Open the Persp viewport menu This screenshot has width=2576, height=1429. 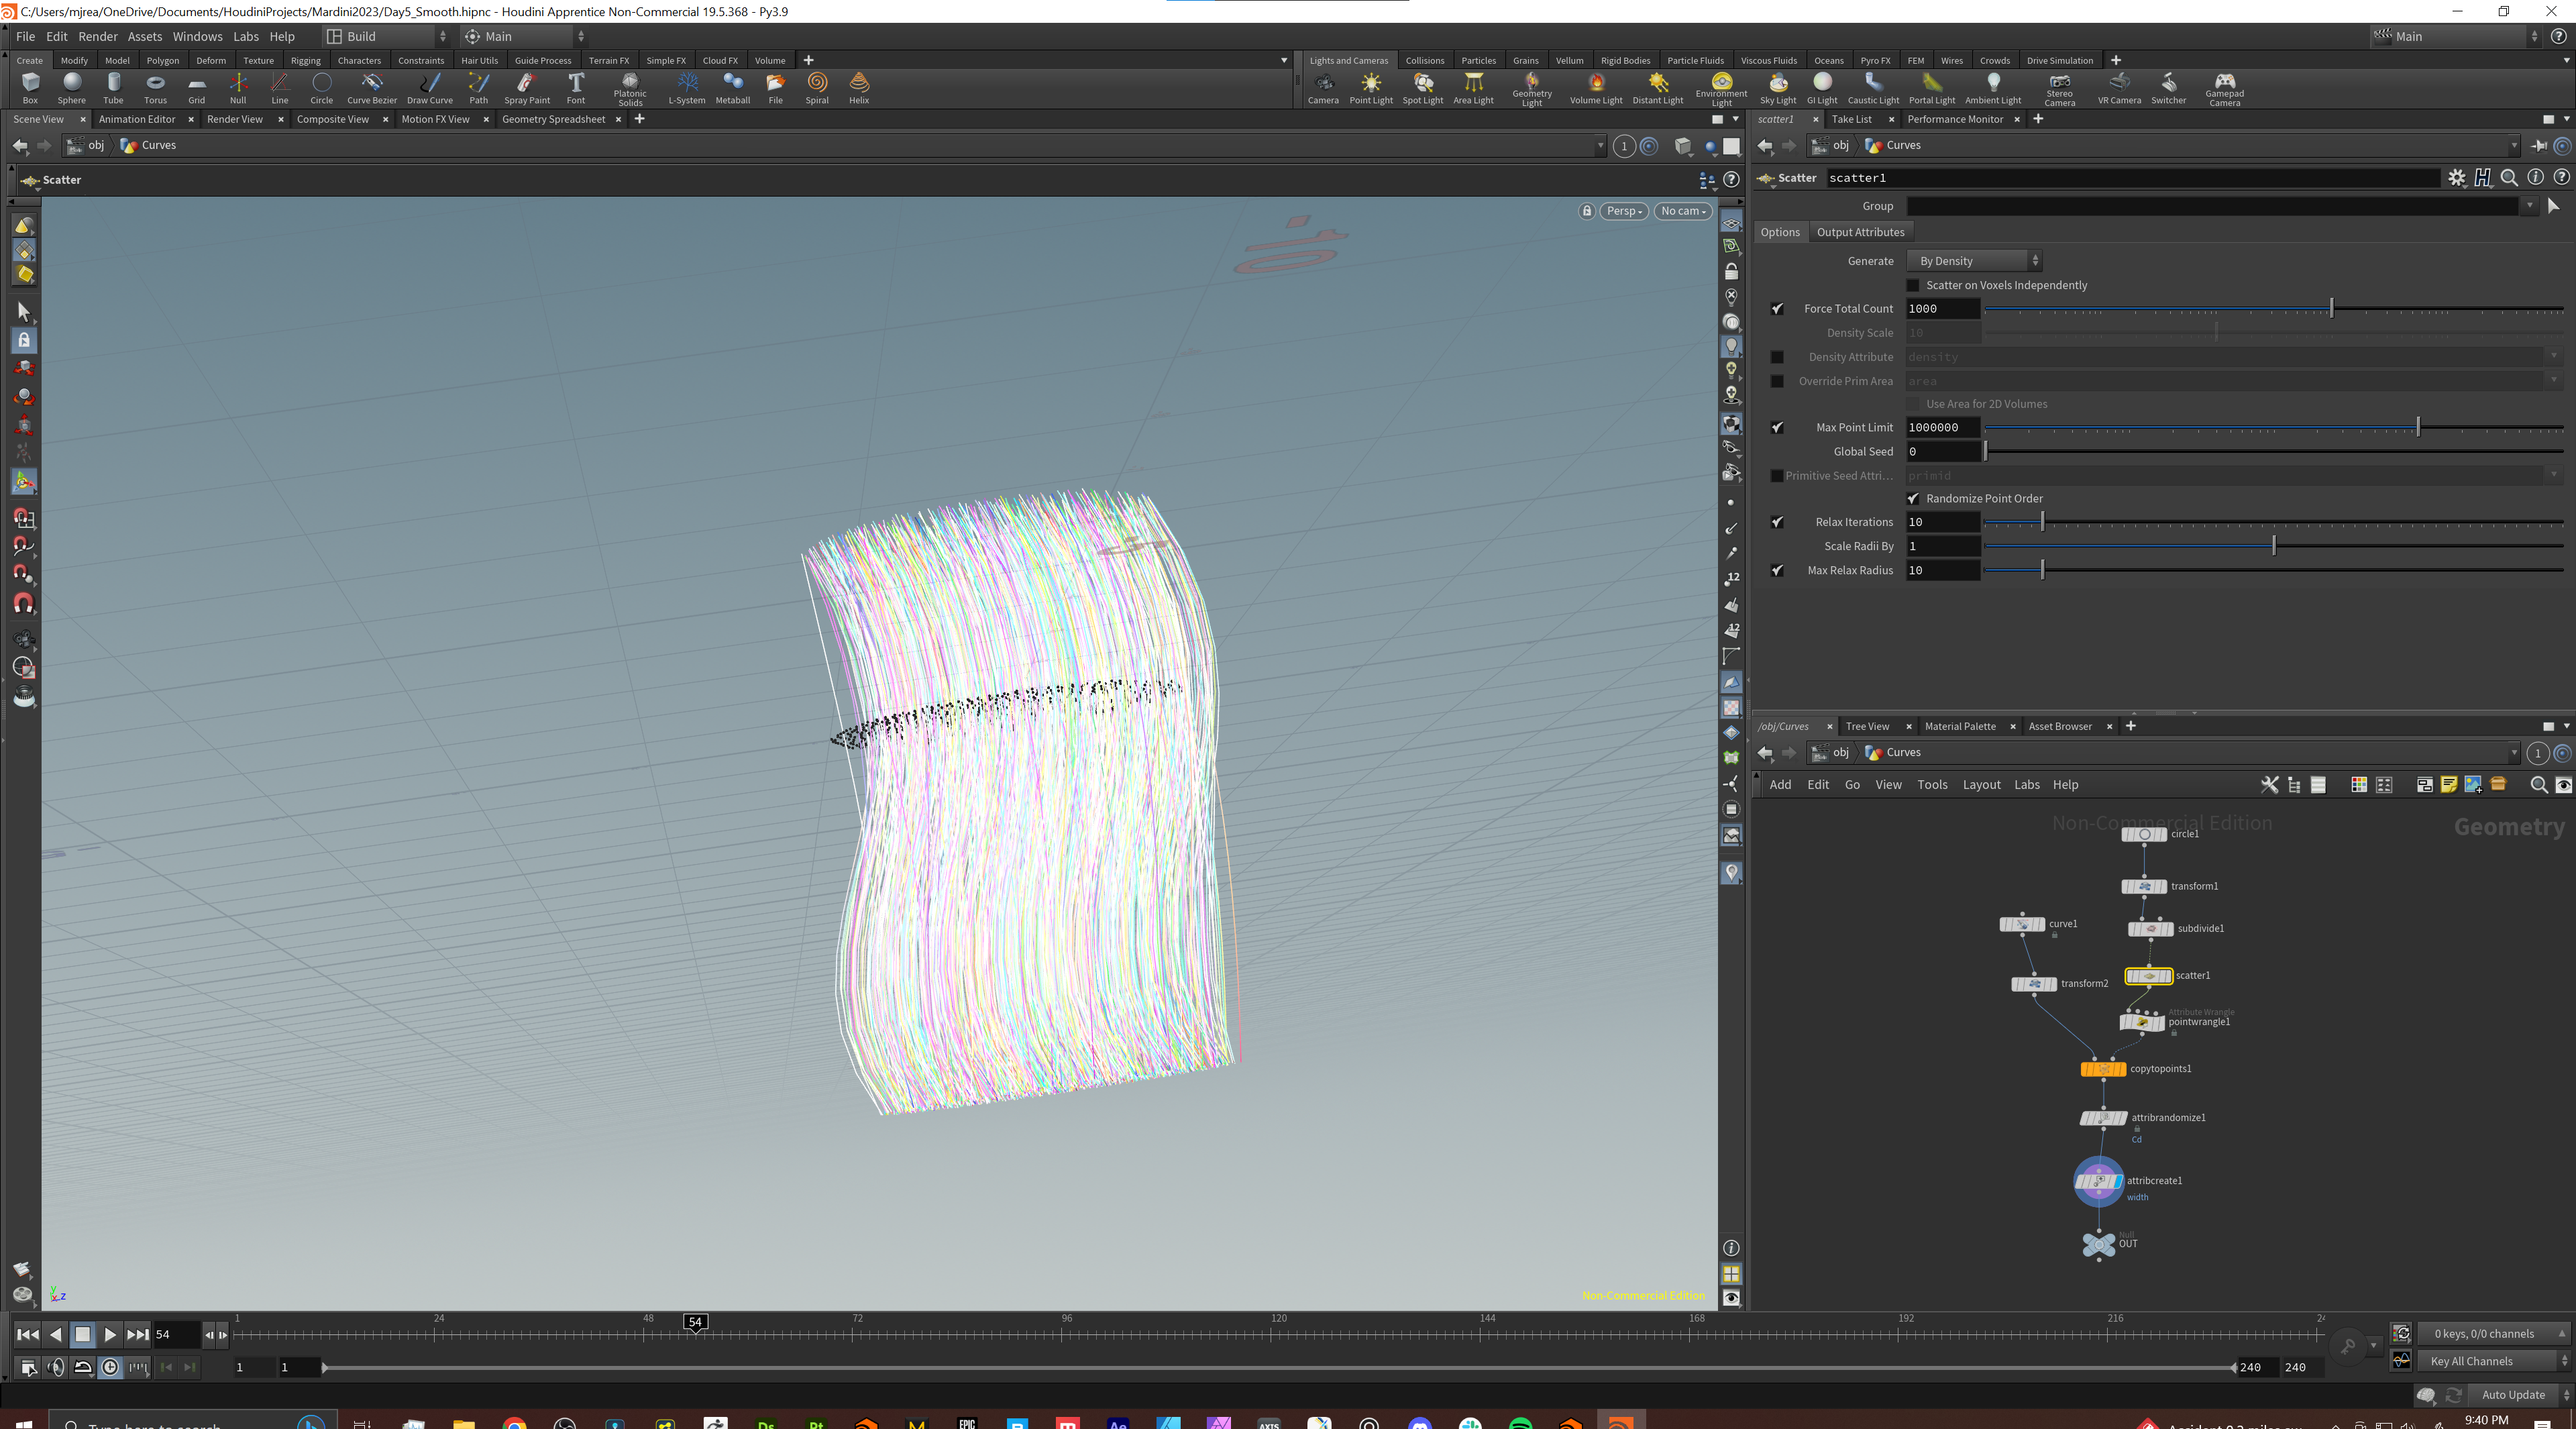(x=1624, y=211)
